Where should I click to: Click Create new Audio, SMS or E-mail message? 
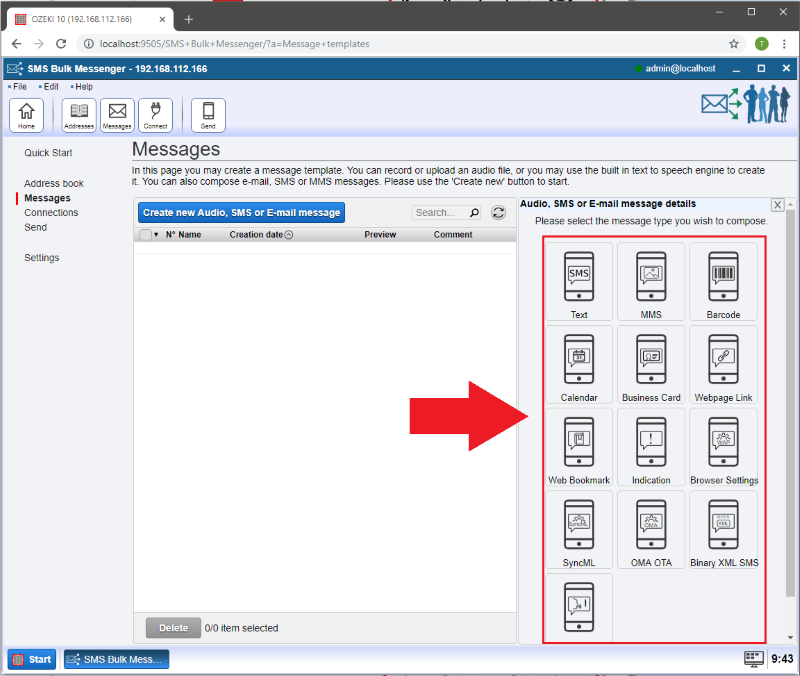coord(241,212)
